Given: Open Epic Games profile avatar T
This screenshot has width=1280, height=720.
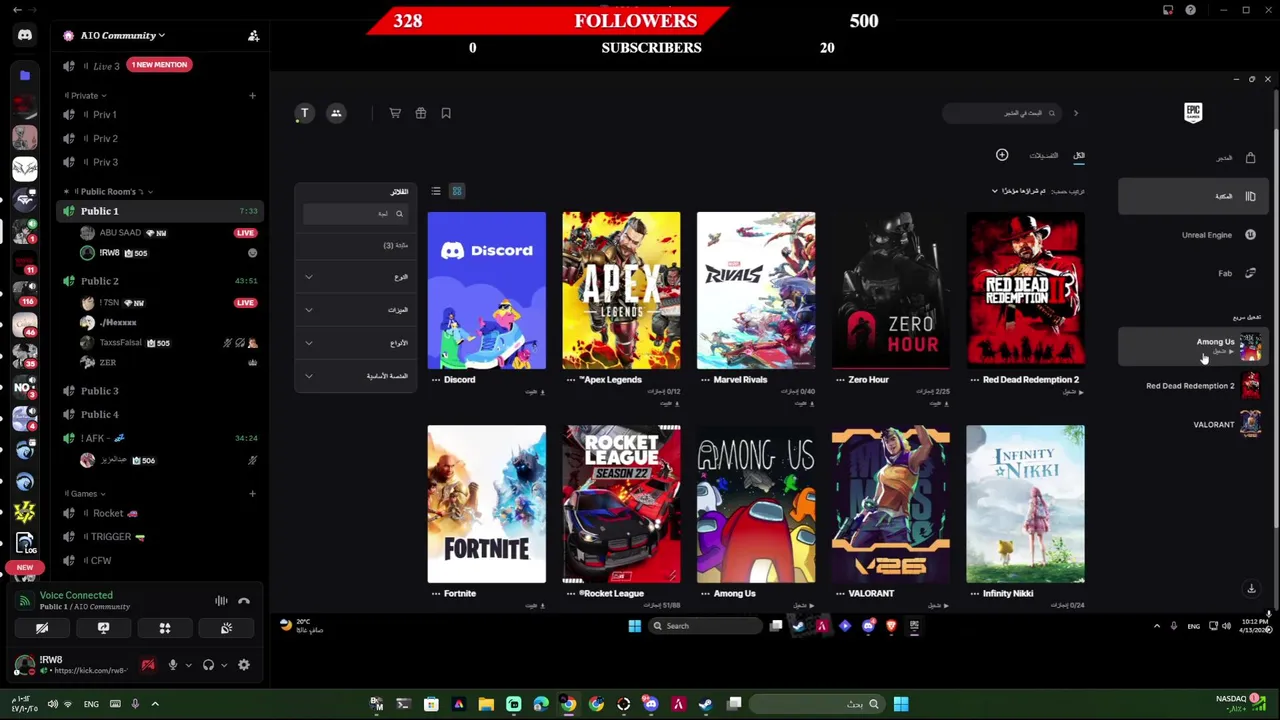Looking at the screenshot, I should click(x=305, y=113).
